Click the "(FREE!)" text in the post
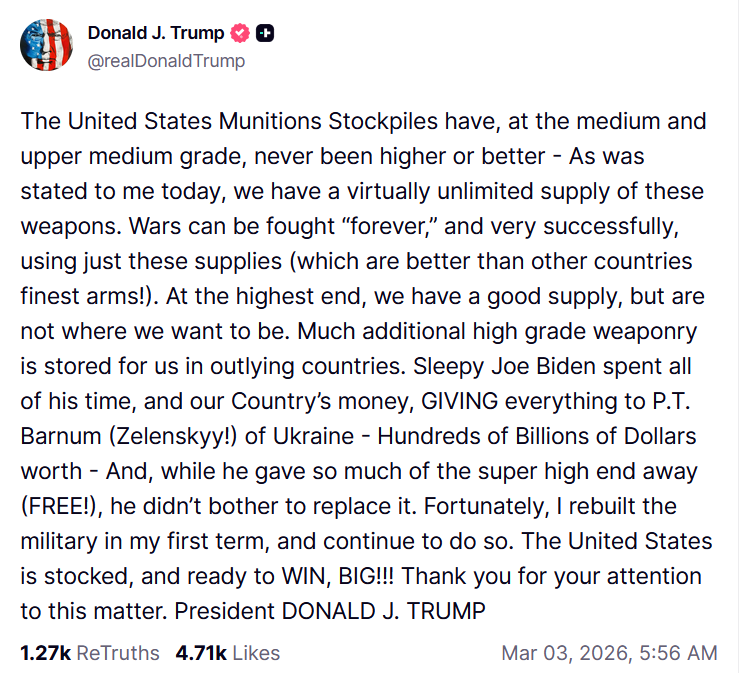Viewport: 740px width, 673px height. coord(63,507)
